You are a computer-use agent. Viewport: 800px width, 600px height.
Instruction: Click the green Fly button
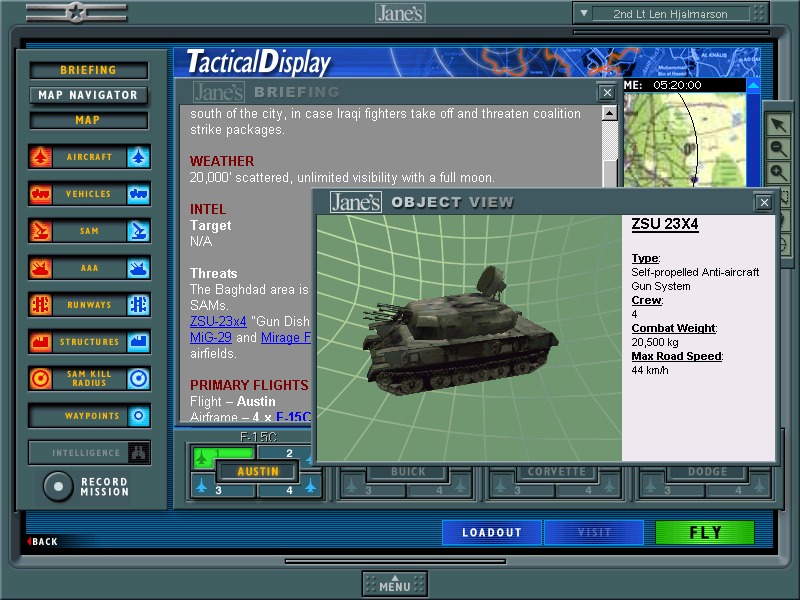[x=705, y=533]
